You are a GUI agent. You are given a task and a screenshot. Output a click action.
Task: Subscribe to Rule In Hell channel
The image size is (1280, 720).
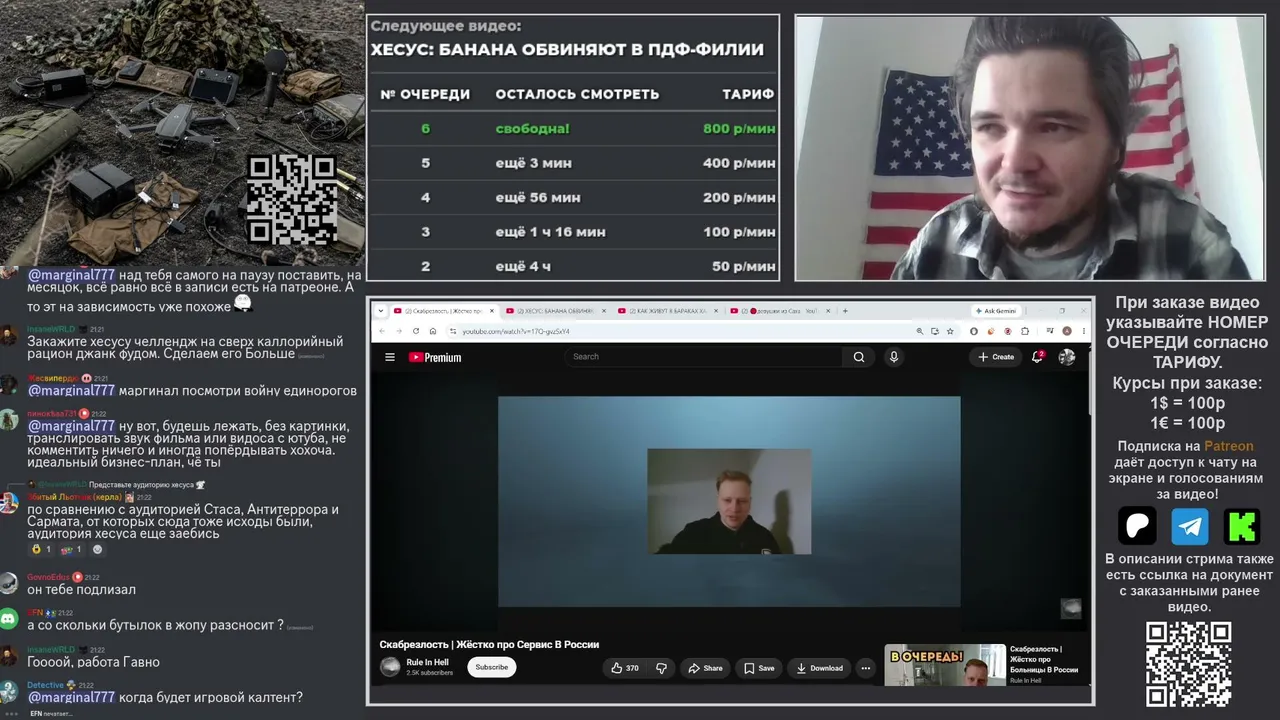tap(491, 667)
